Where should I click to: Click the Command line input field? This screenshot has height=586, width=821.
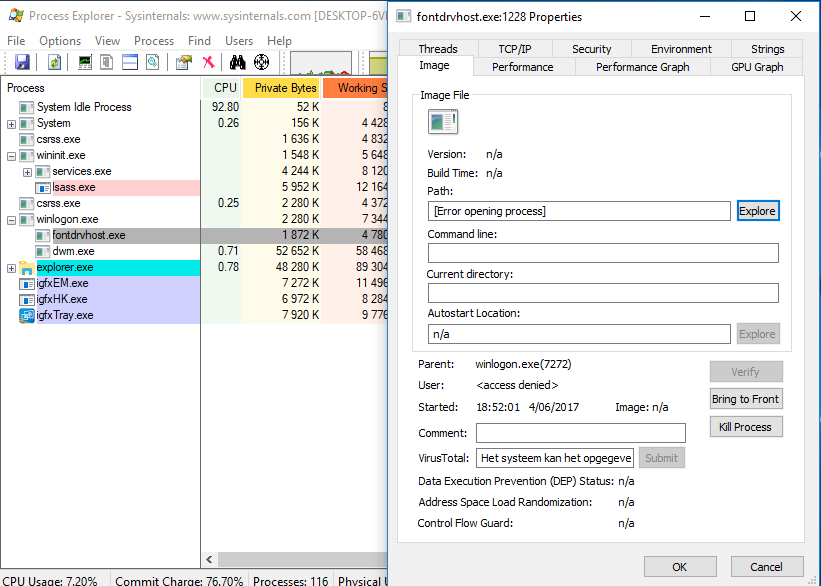[603, 253]
